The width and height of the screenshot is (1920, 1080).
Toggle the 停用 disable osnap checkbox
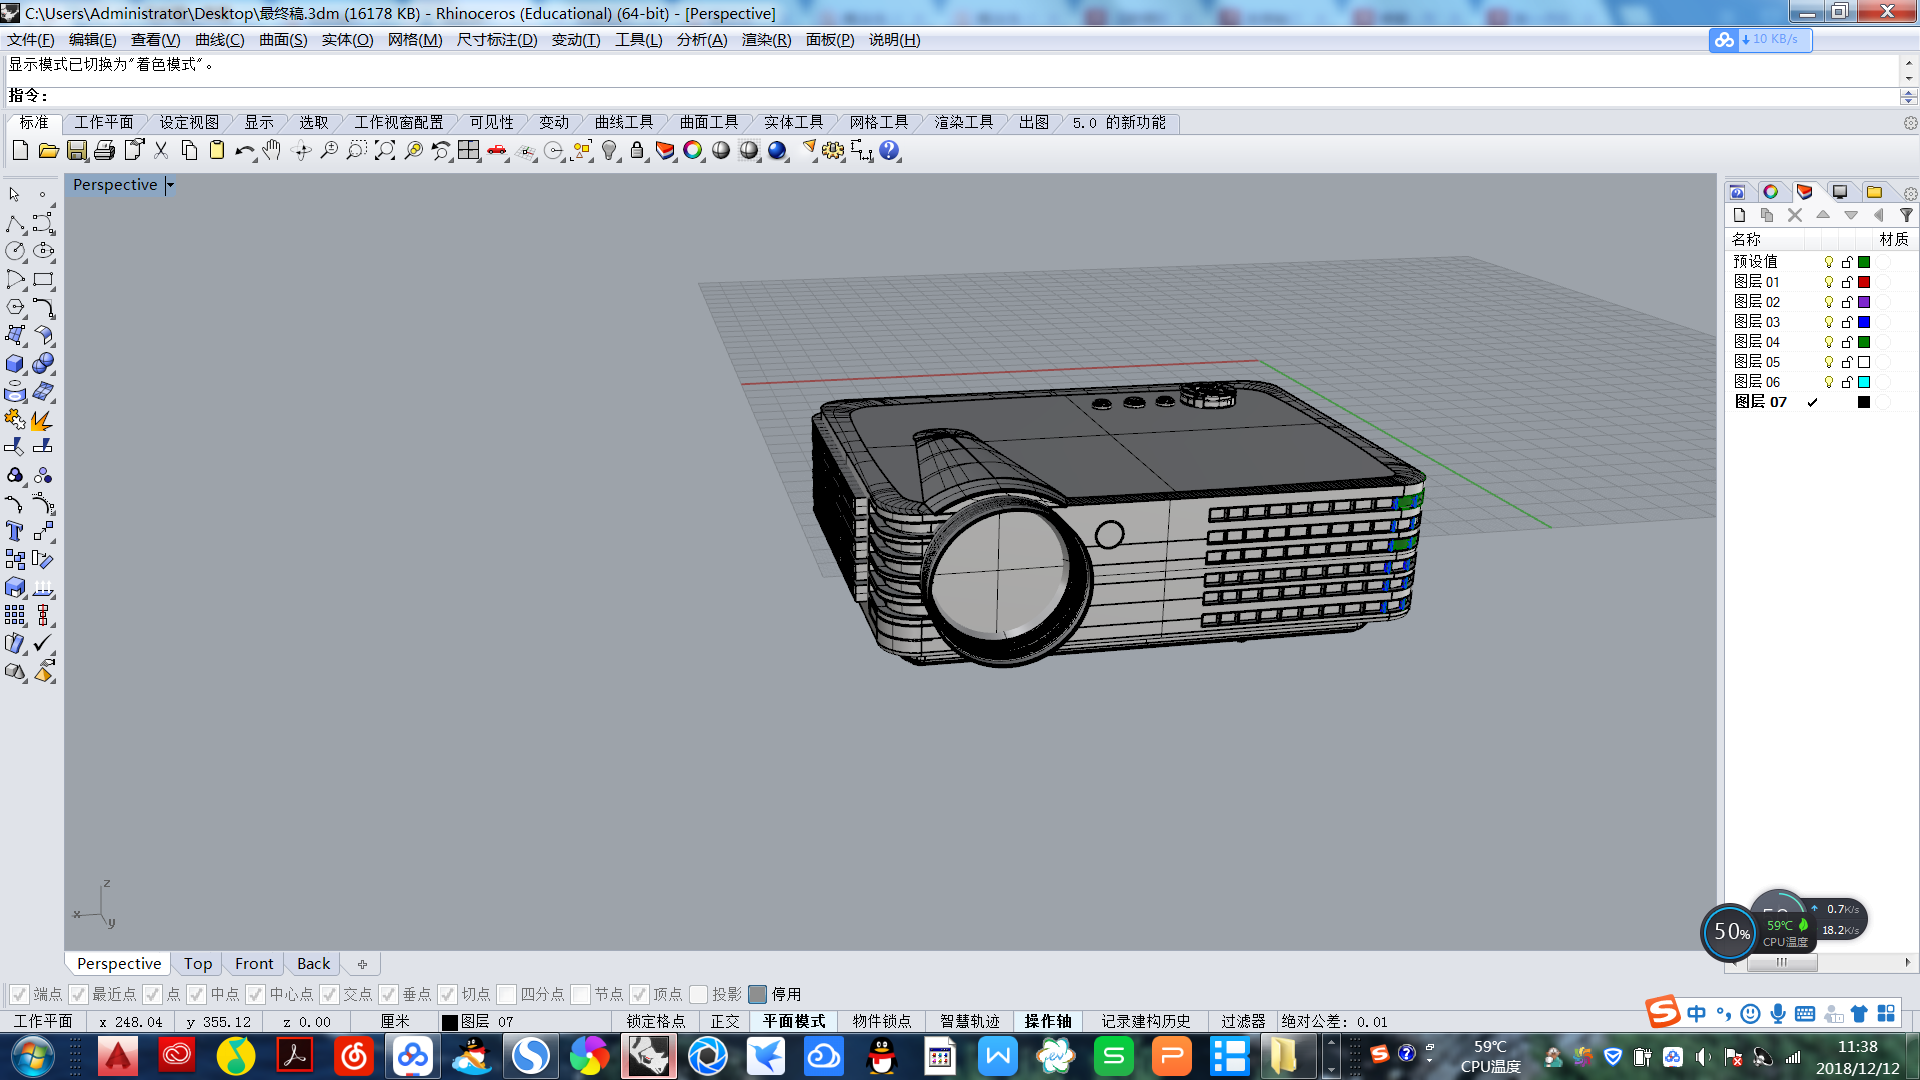pos(758,994)
